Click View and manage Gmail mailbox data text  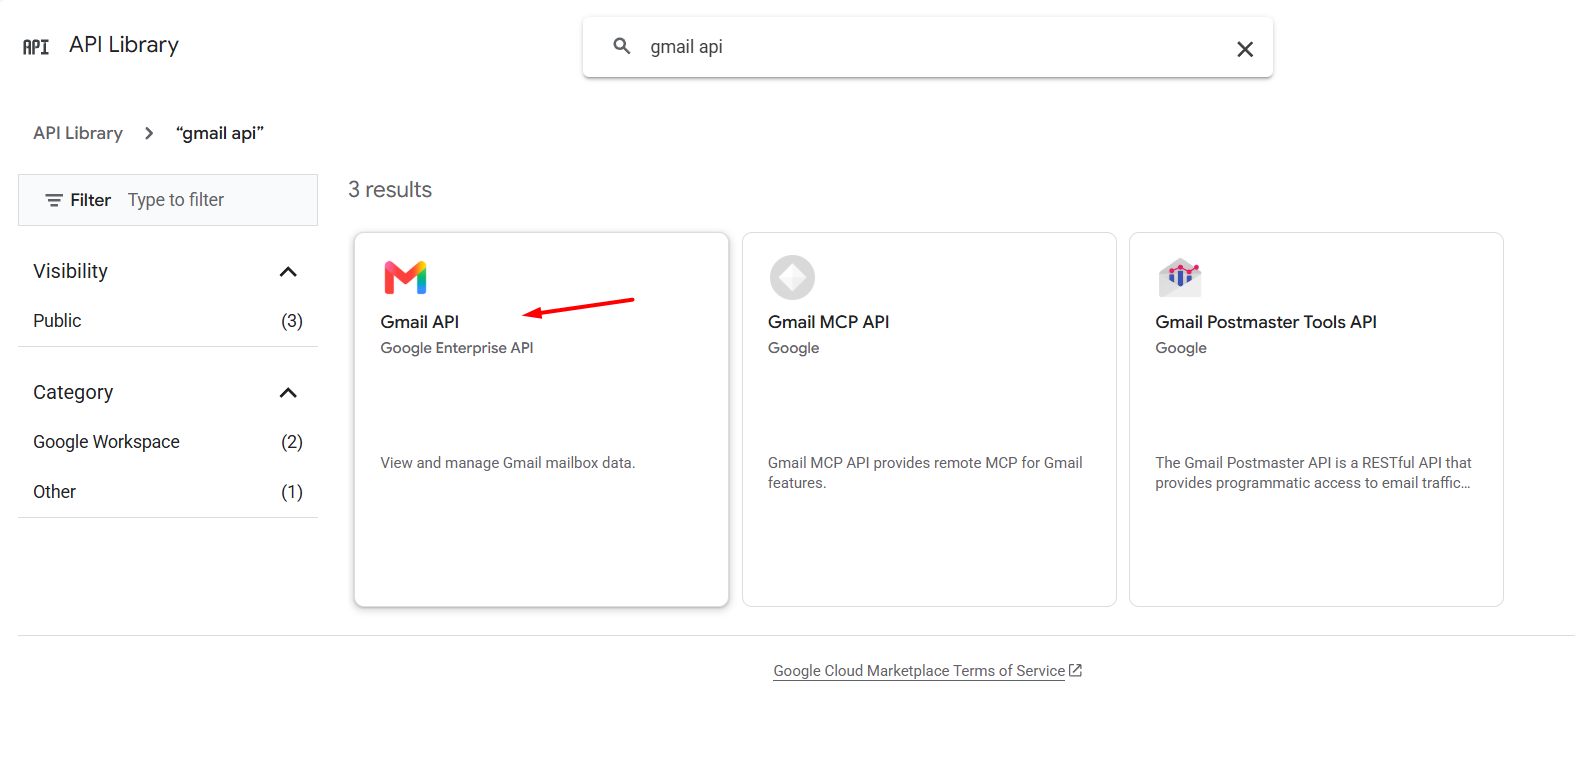[x=508, y=463]
